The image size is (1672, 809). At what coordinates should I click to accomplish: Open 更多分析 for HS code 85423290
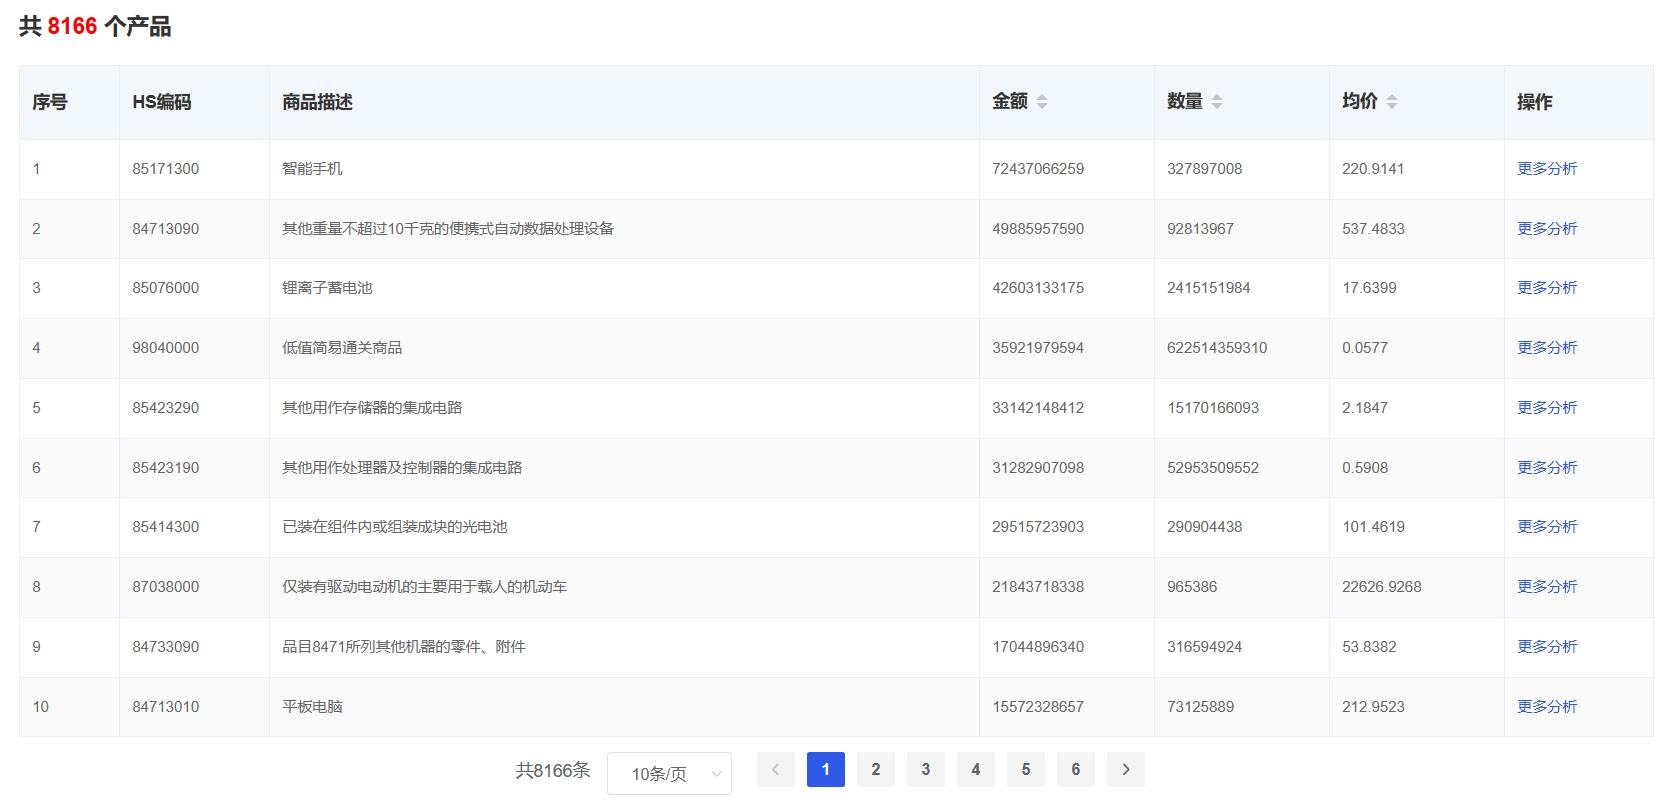click(1547, 408)
